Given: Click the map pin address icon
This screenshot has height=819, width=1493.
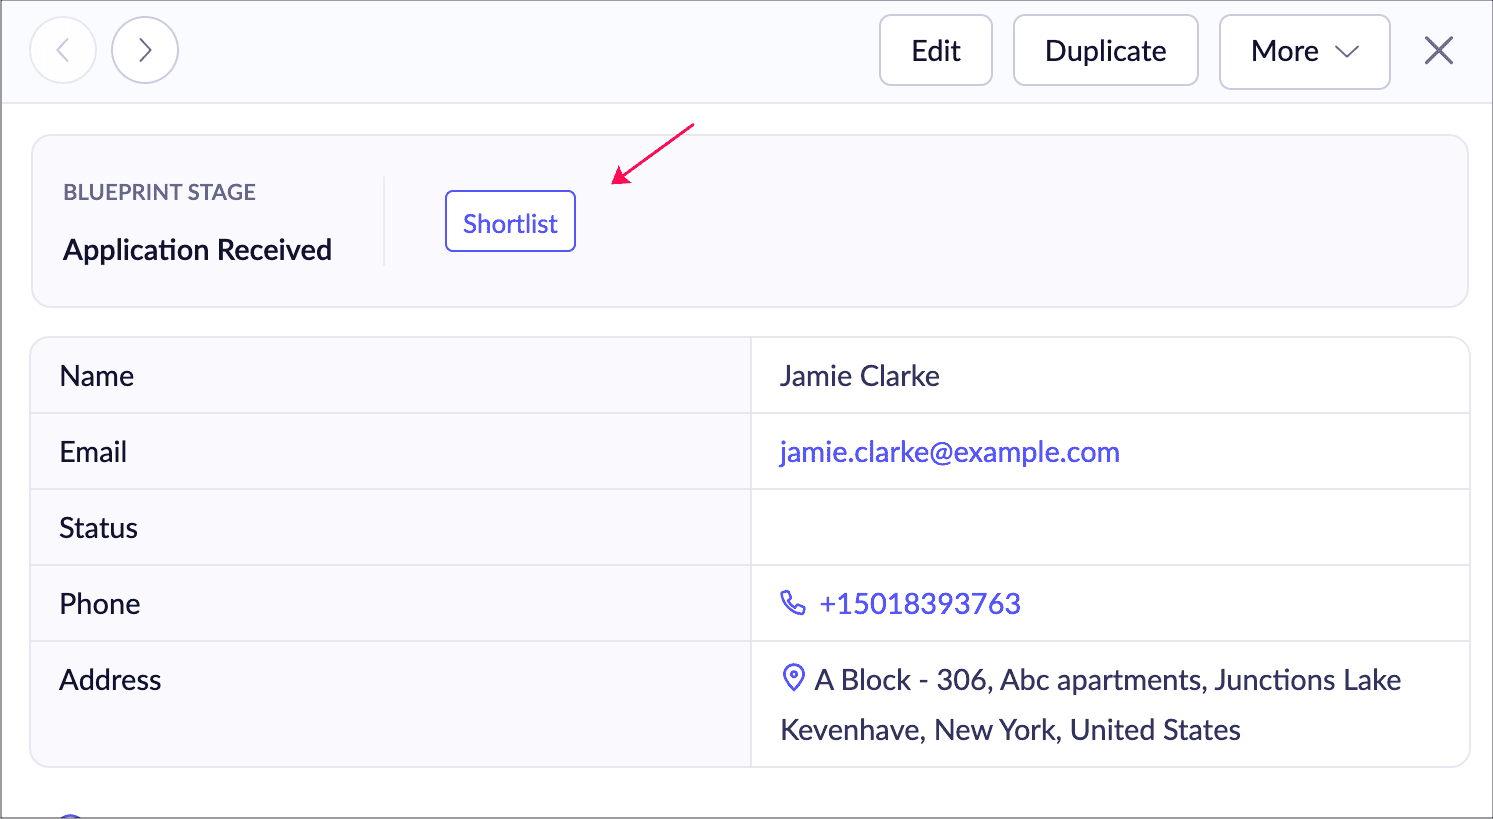Looking at the screenshot, I should (793, 678).
